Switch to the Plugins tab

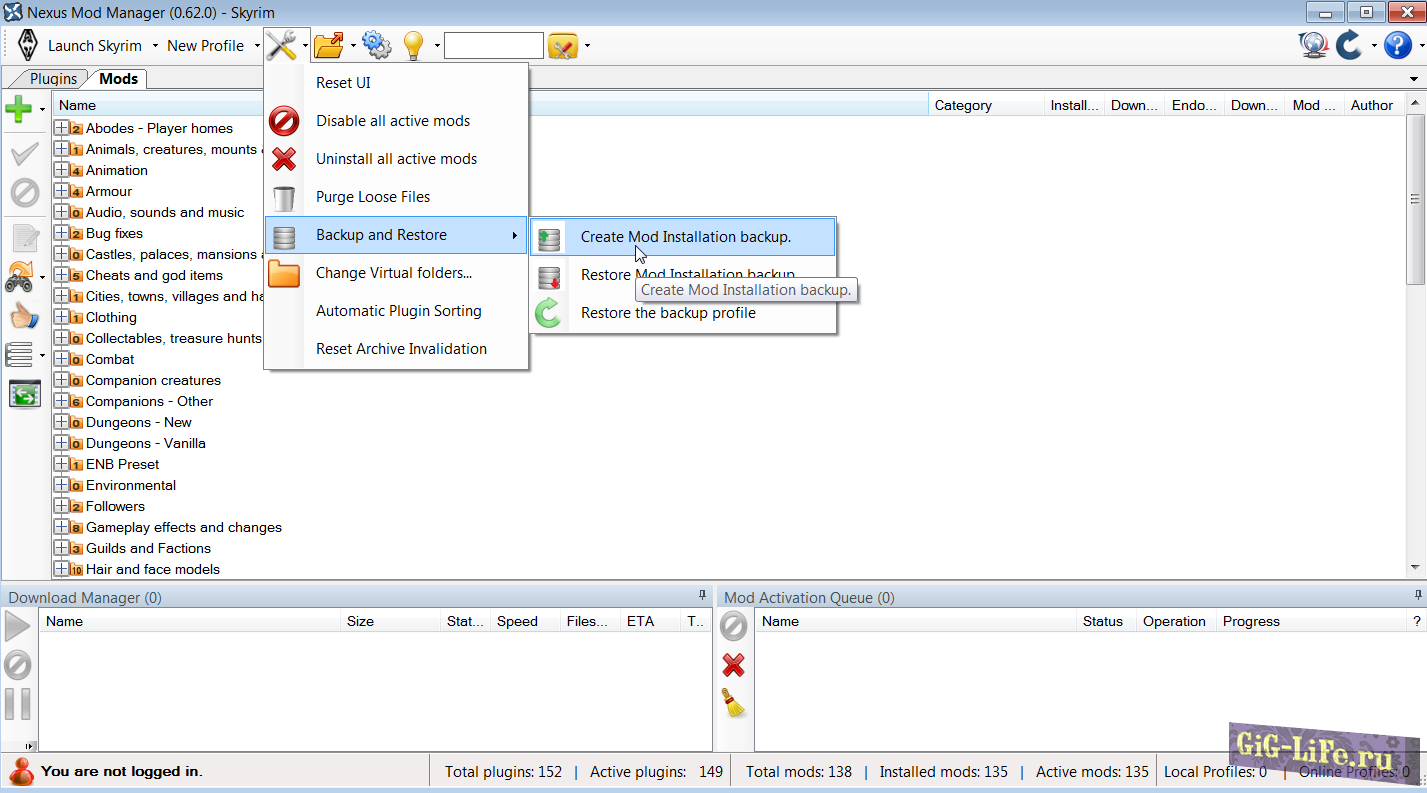point(53,79)
